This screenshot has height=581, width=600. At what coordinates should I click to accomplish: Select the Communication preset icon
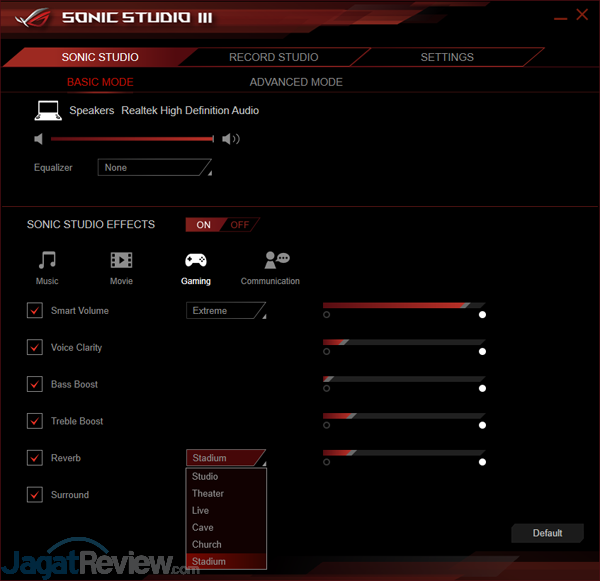(277, 260)
